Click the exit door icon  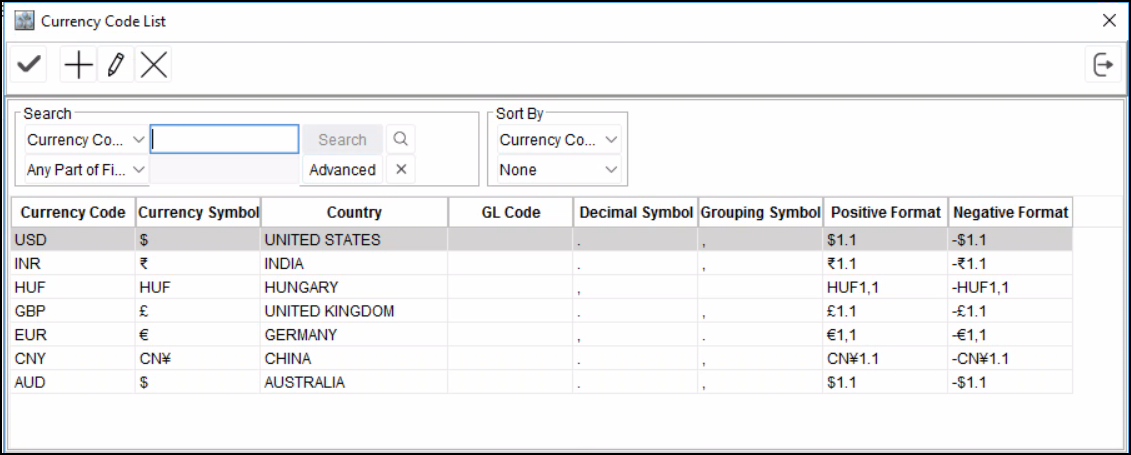pos(1102,66)
